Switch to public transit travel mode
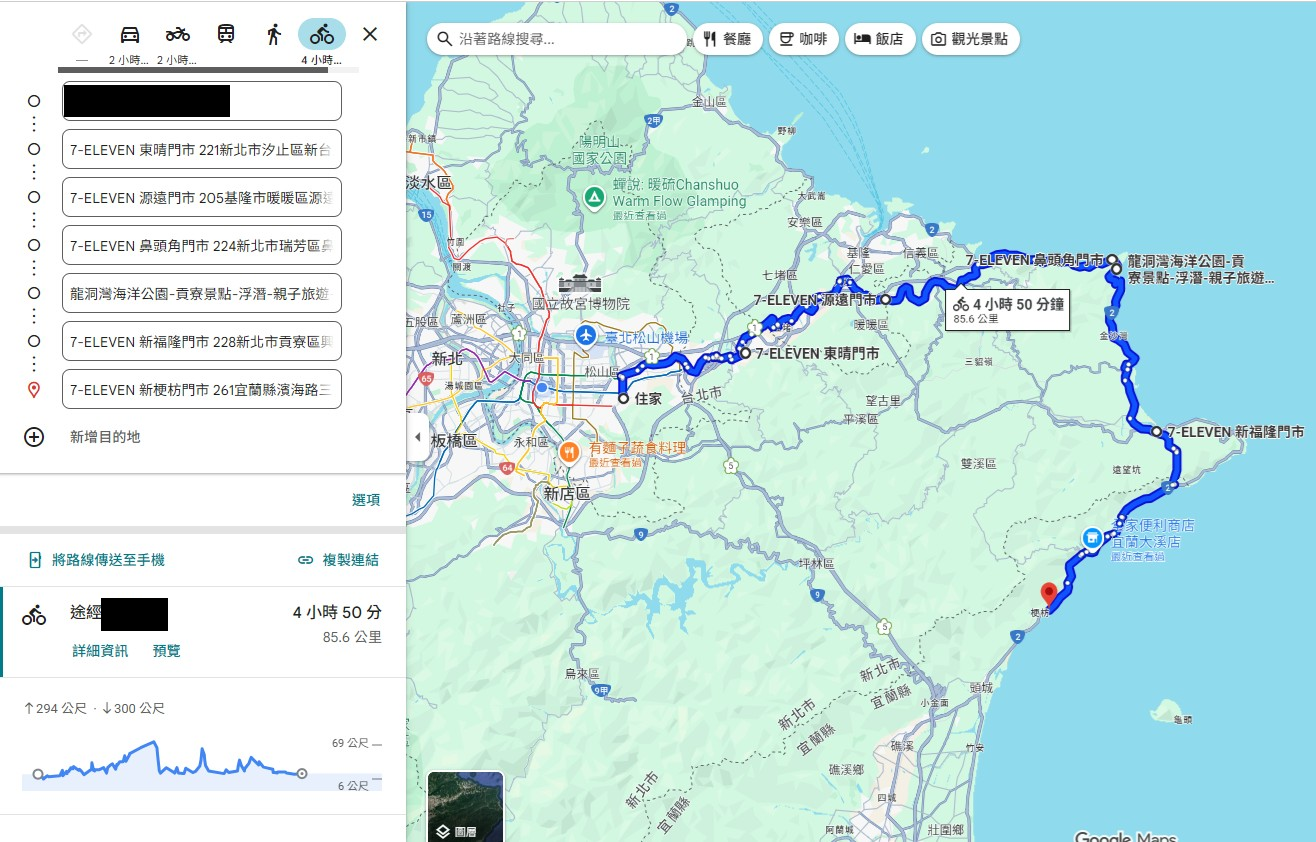 (x=226, y=35)
